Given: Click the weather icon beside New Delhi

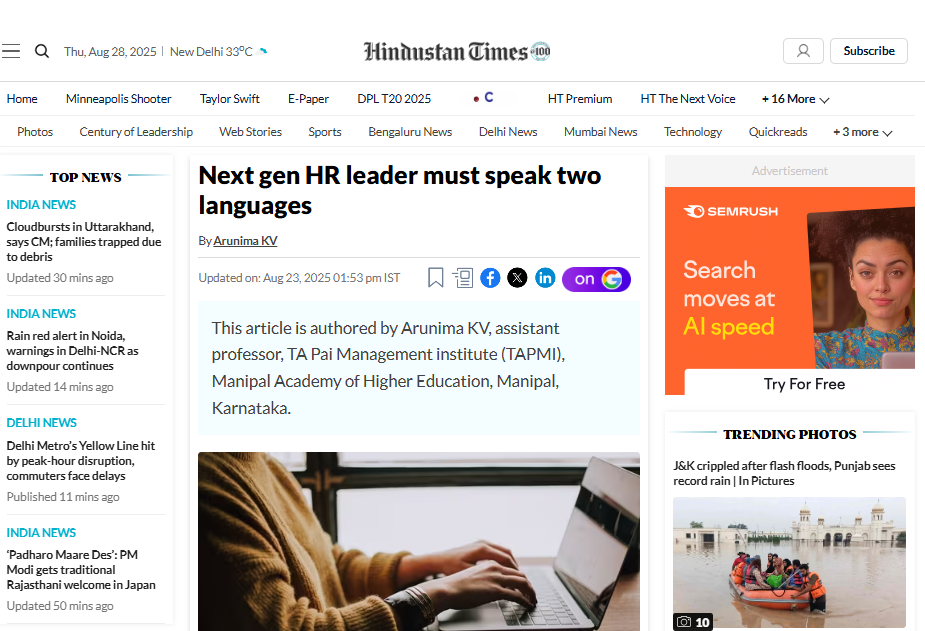Looking at the screenshot, I should [263, 51].
